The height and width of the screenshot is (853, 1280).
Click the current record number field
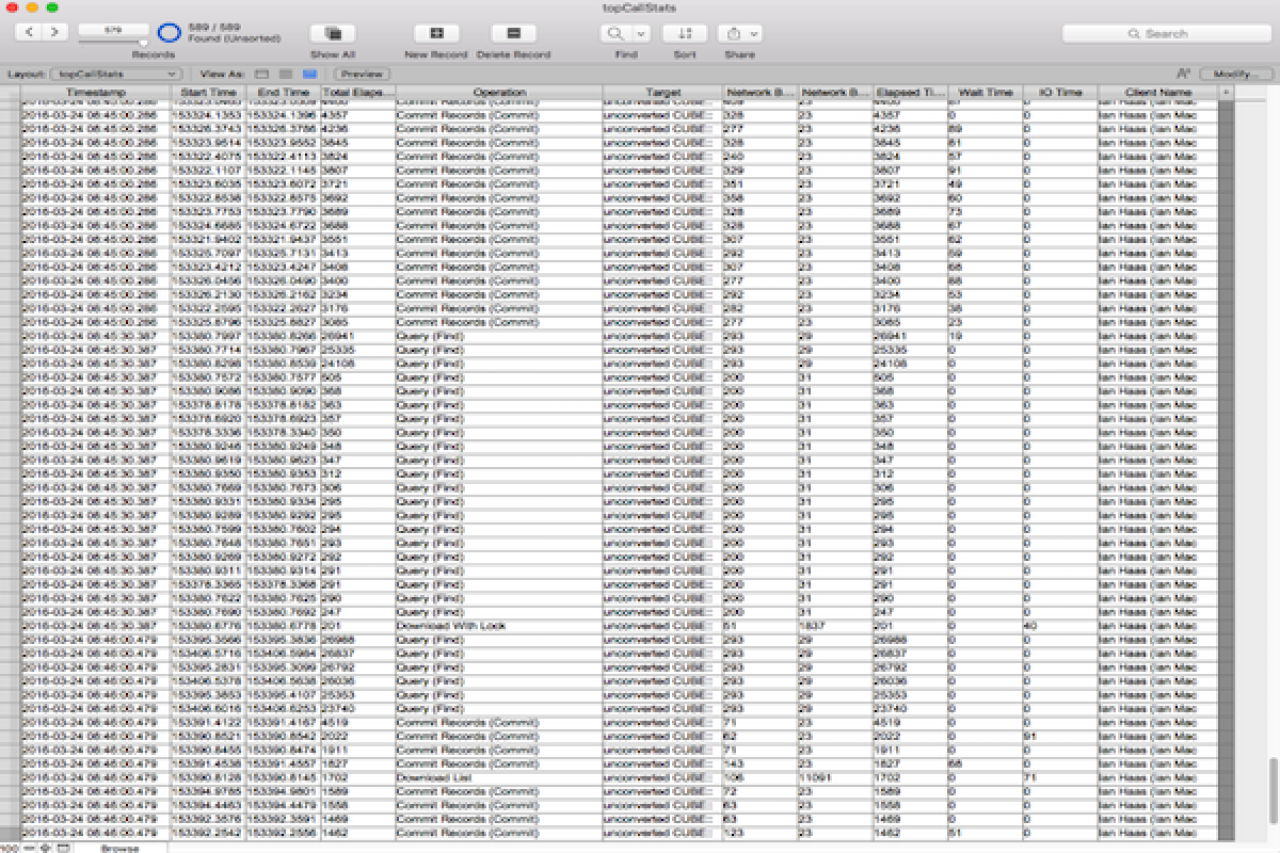click(x=113, y=30)
